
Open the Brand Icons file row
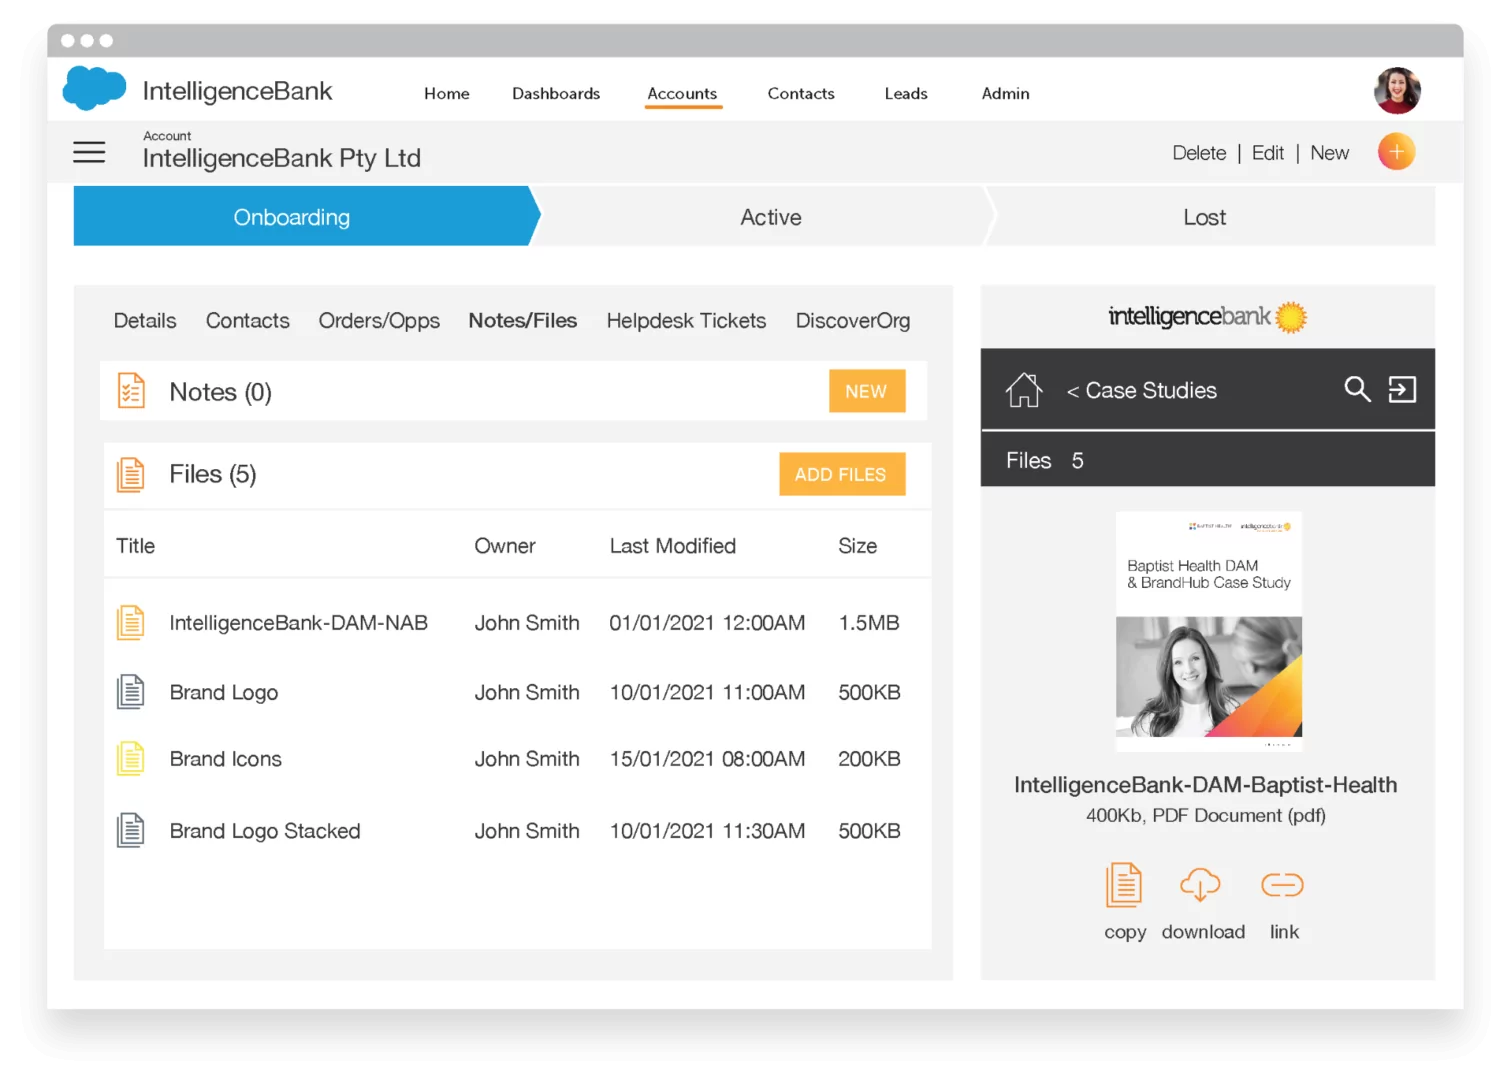[x=226, y=759]
